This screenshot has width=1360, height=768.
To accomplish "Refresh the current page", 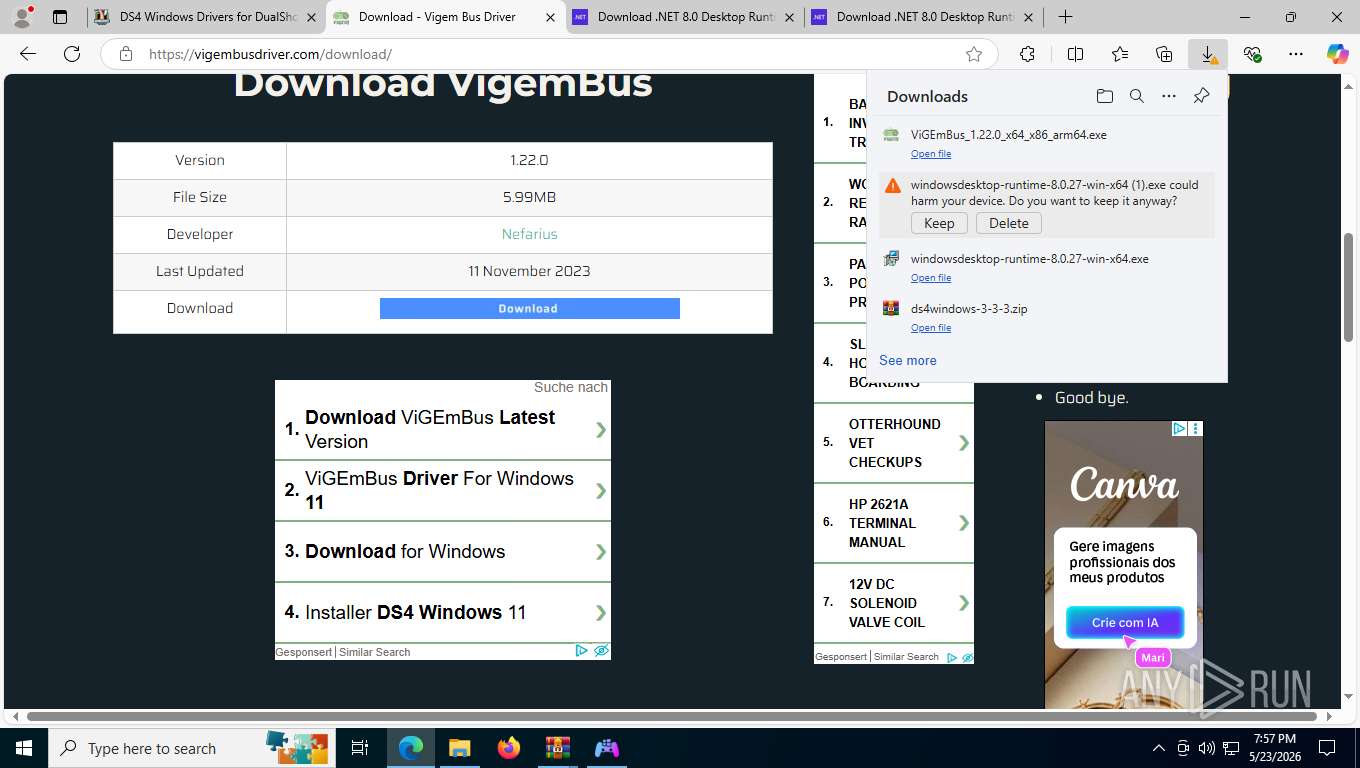I will tap(72, 54).
